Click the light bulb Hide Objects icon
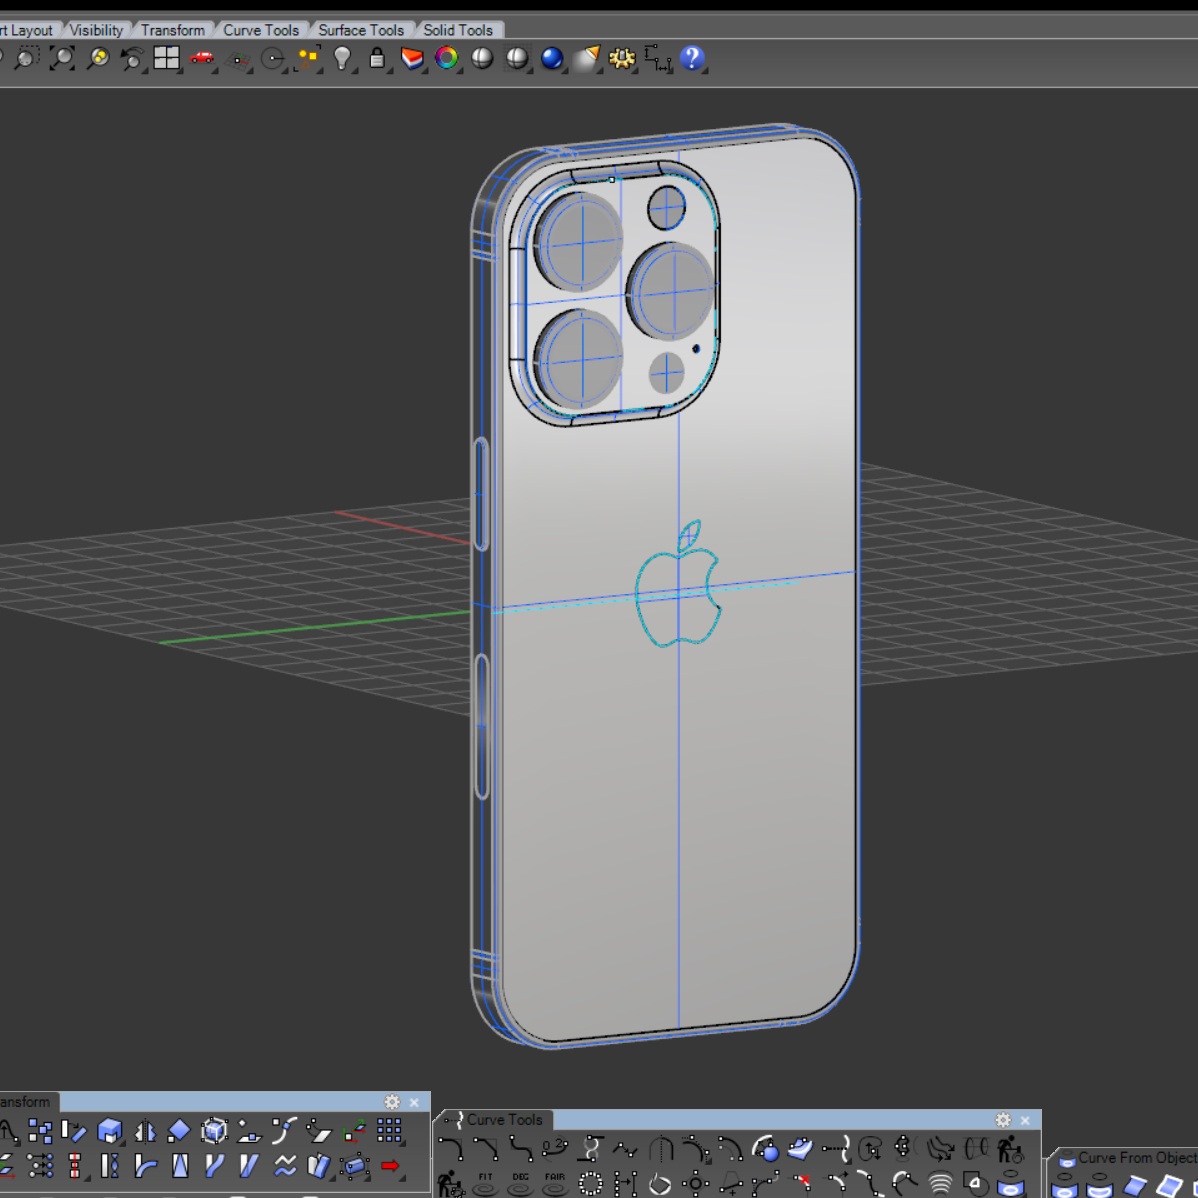The width and height of the screenshot is (1198, 1198). pyautogui.click(x=342, y=58)
